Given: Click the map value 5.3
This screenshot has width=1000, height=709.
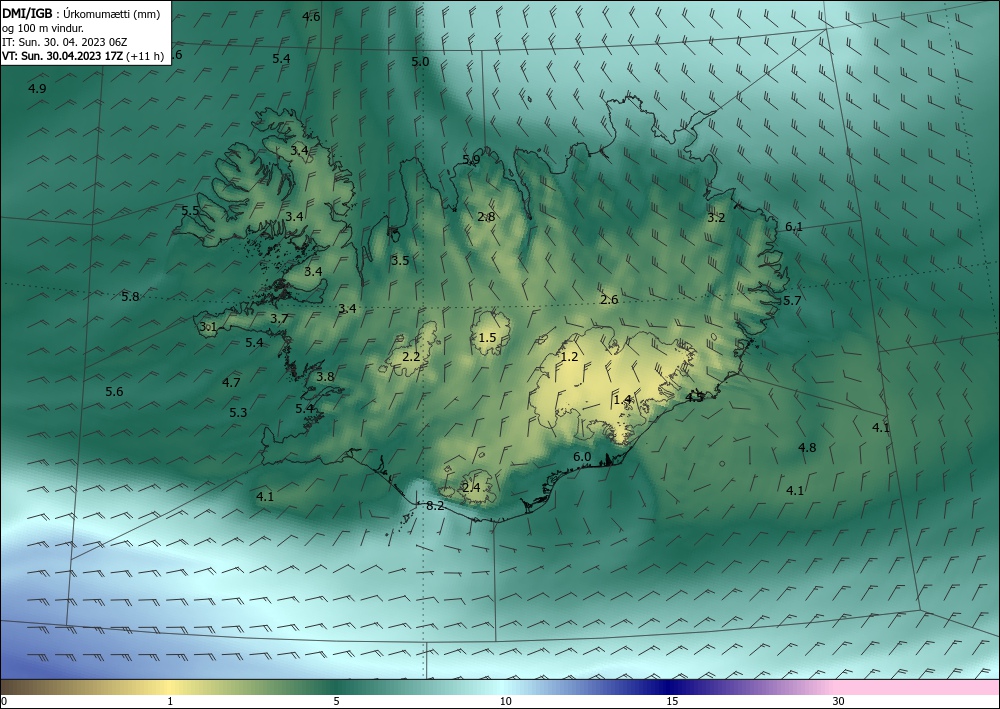Looking at the screenshot, I should [239, 413].
